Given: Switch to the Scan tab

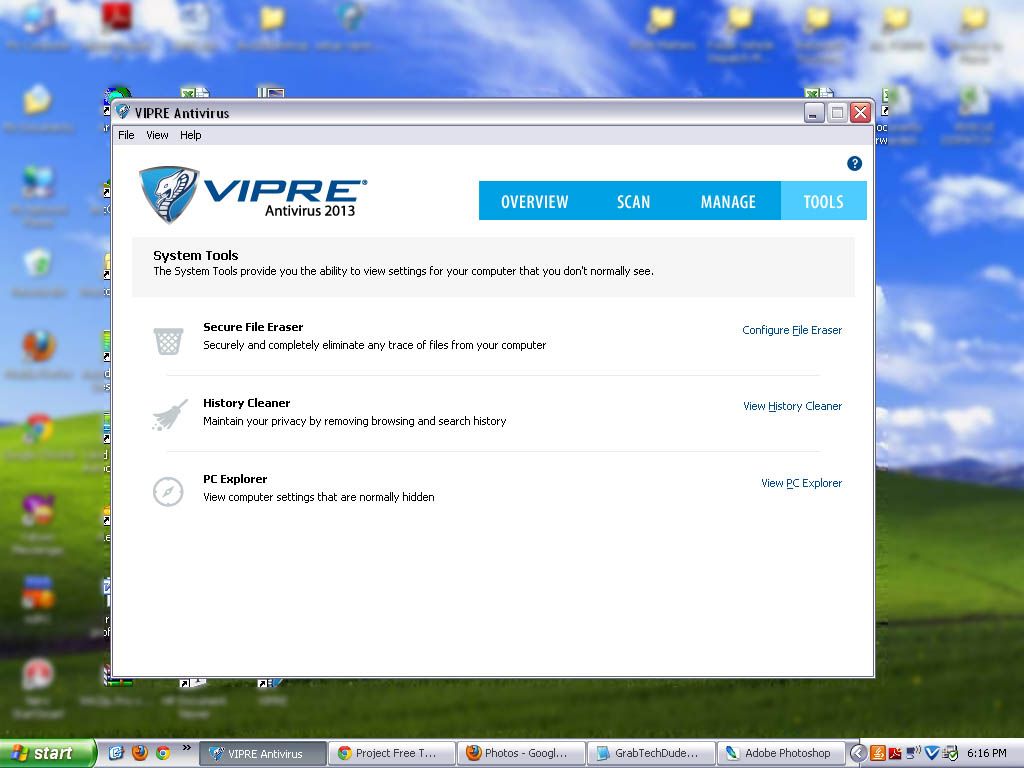Looking at the screenshot, I should click(633, 201).
